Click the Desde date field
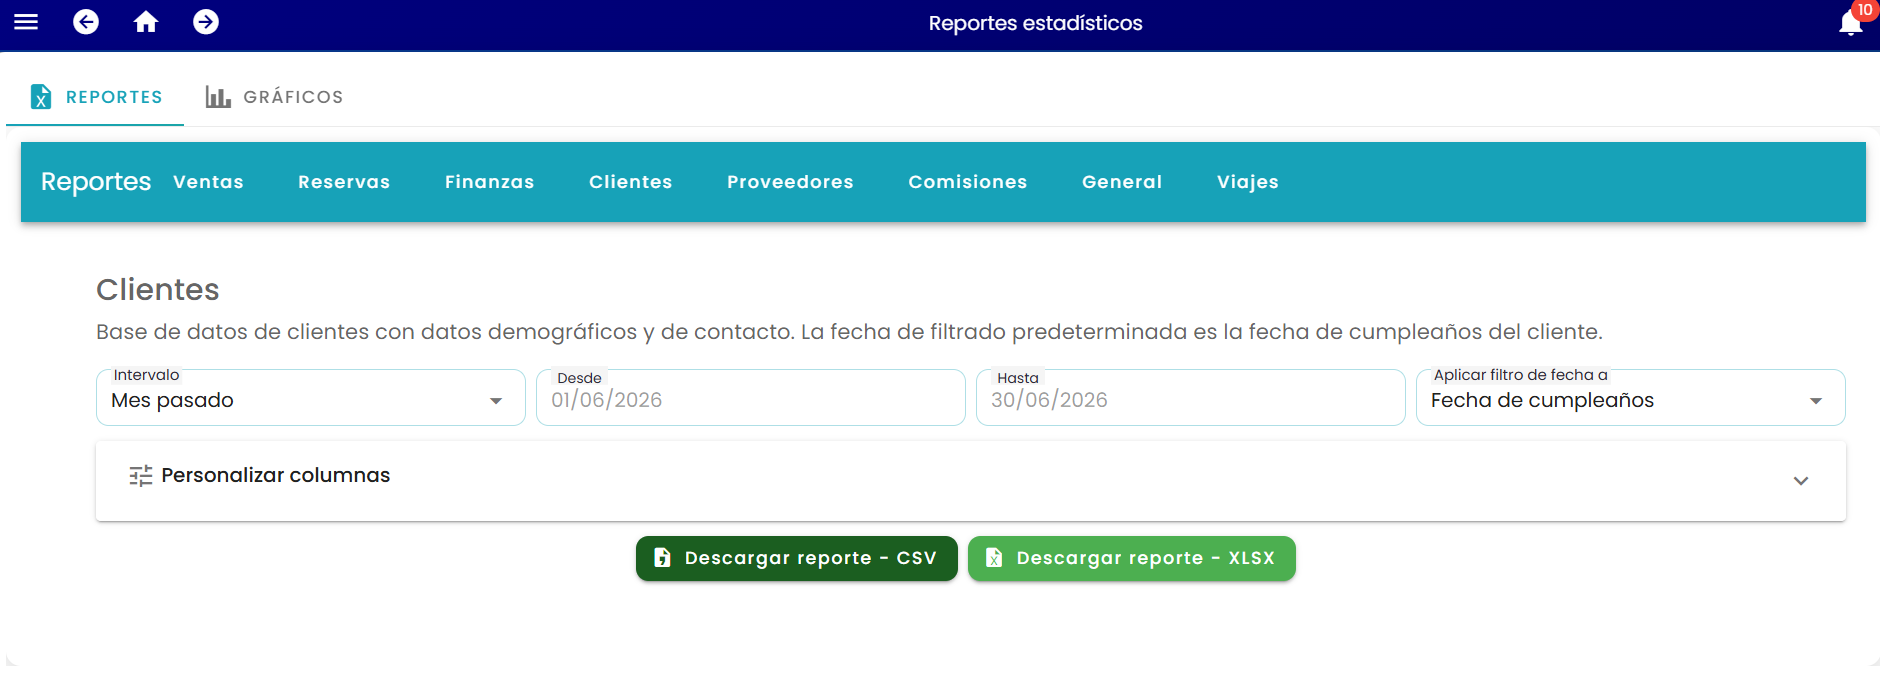Screen dimensions: 1880x678 coord(751,399)
